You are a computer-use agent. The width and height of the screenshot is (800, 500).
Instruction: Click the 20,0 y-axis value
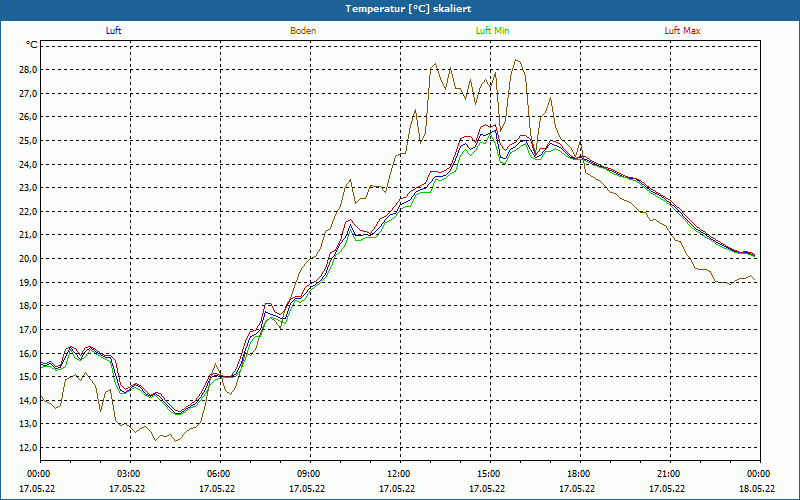[29, 259]
